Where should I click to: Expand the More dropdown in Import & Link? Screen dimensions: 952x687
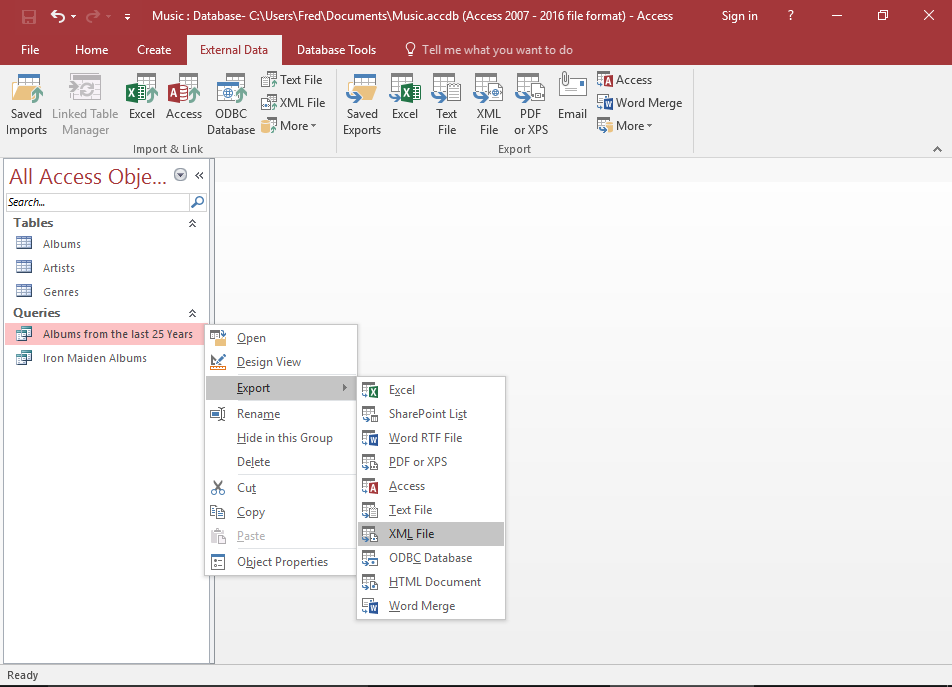pyautogui.click(x=290, y=126)
